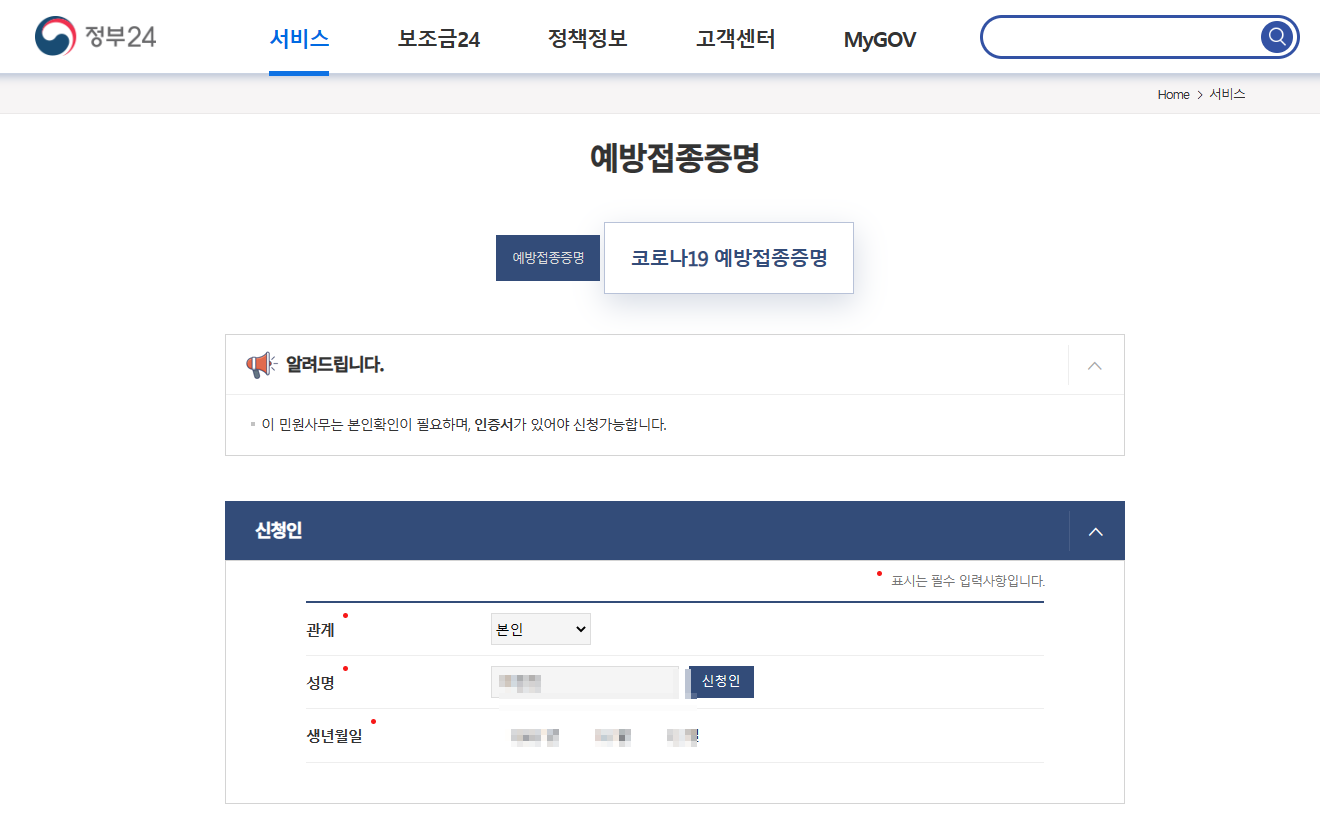
Task: Click the first 생년월일 birthdate field
Action: [x=533, y=736]
